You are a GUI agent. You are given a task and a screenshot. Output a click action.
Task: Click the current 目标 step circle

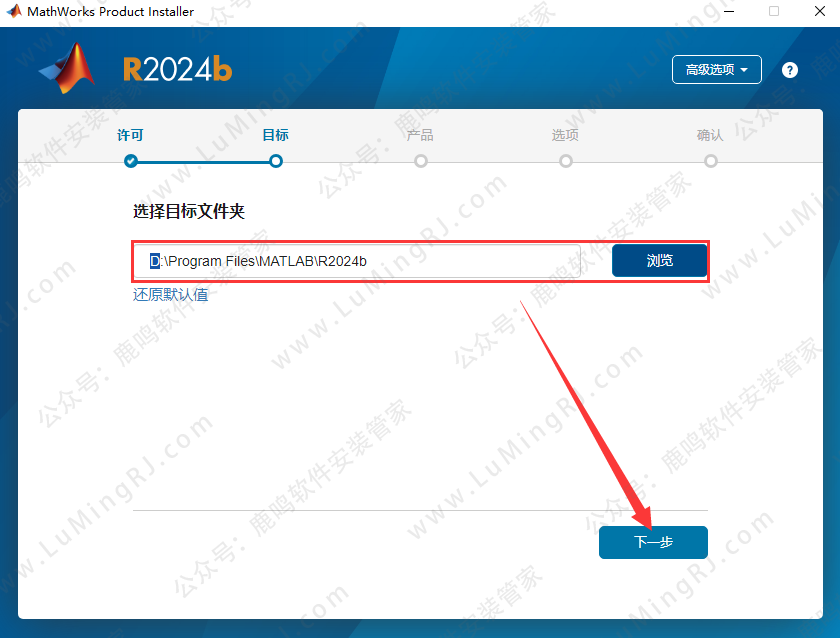[x=276, y=161]
